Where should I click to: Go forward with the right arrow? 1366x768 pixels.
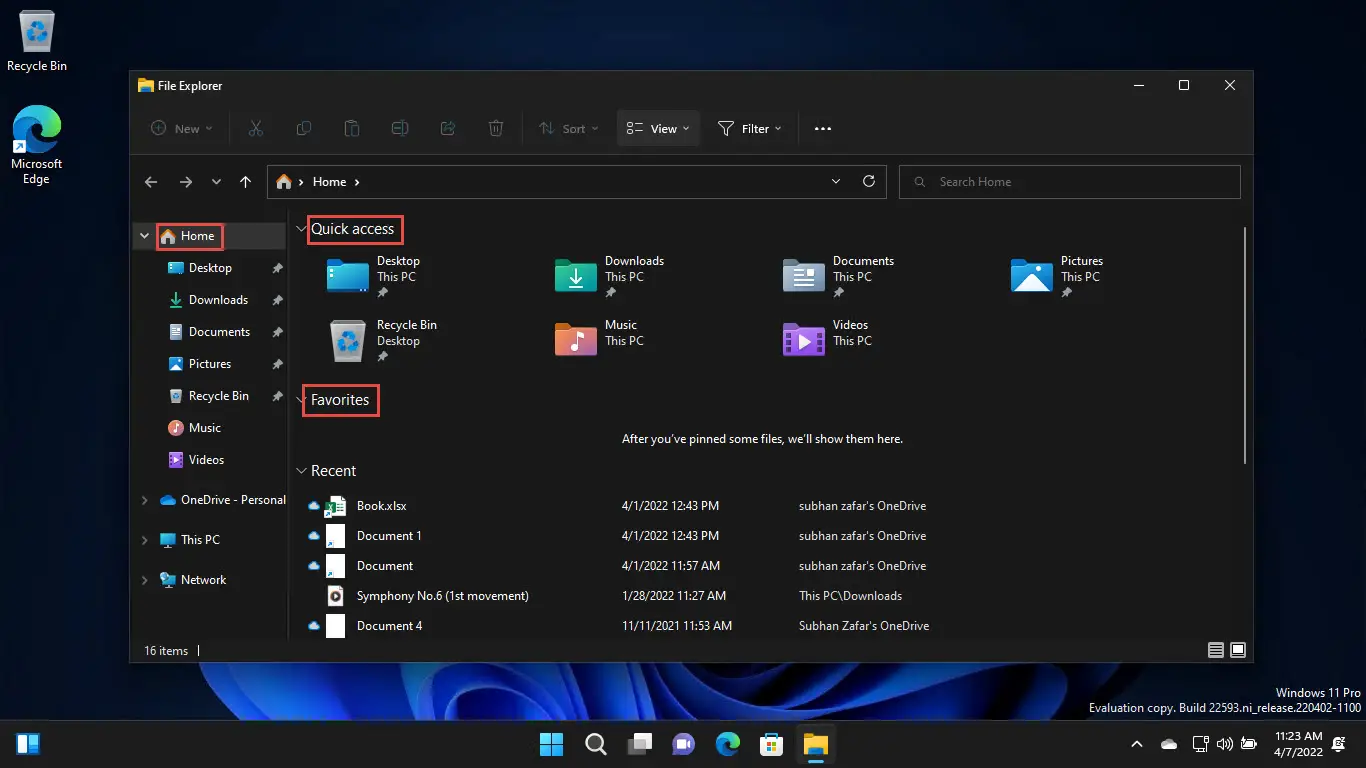(185, 182)
